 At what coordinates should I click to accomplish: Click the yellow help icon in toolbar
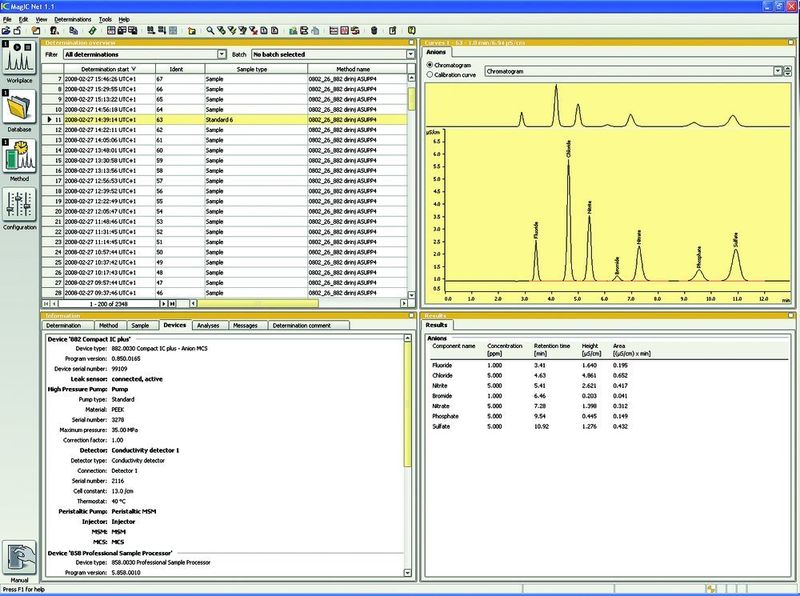click(412, 31)
